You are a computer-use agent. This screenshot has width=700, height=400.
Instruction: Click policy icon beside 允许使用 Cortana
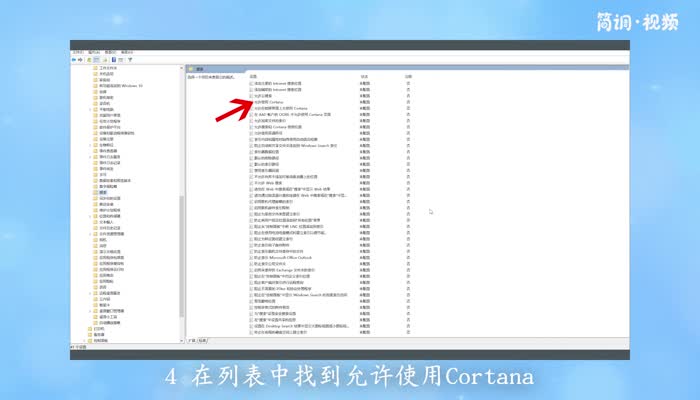pos(251,102)
